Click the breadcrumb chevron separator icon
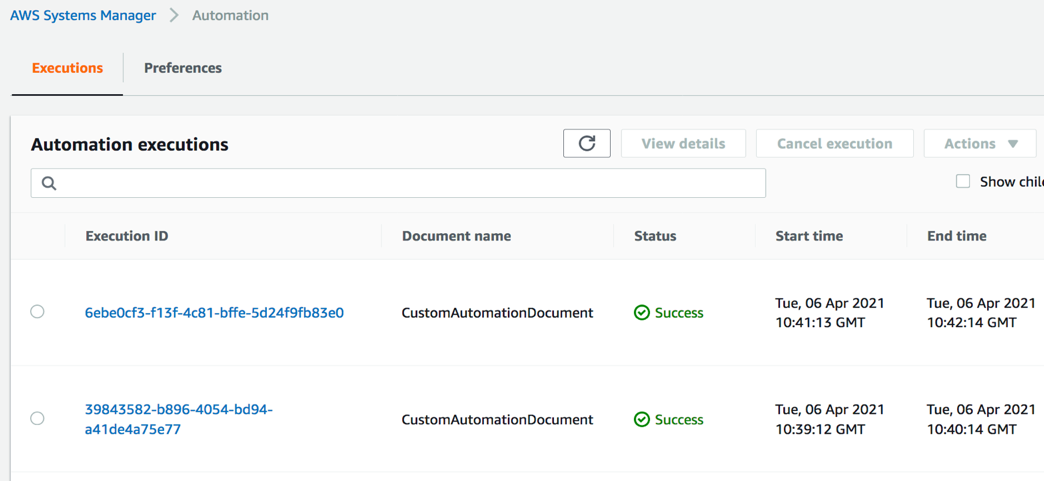Viewport: 1044px width, 481px height. pyautogui.click(x=174, y=16)
